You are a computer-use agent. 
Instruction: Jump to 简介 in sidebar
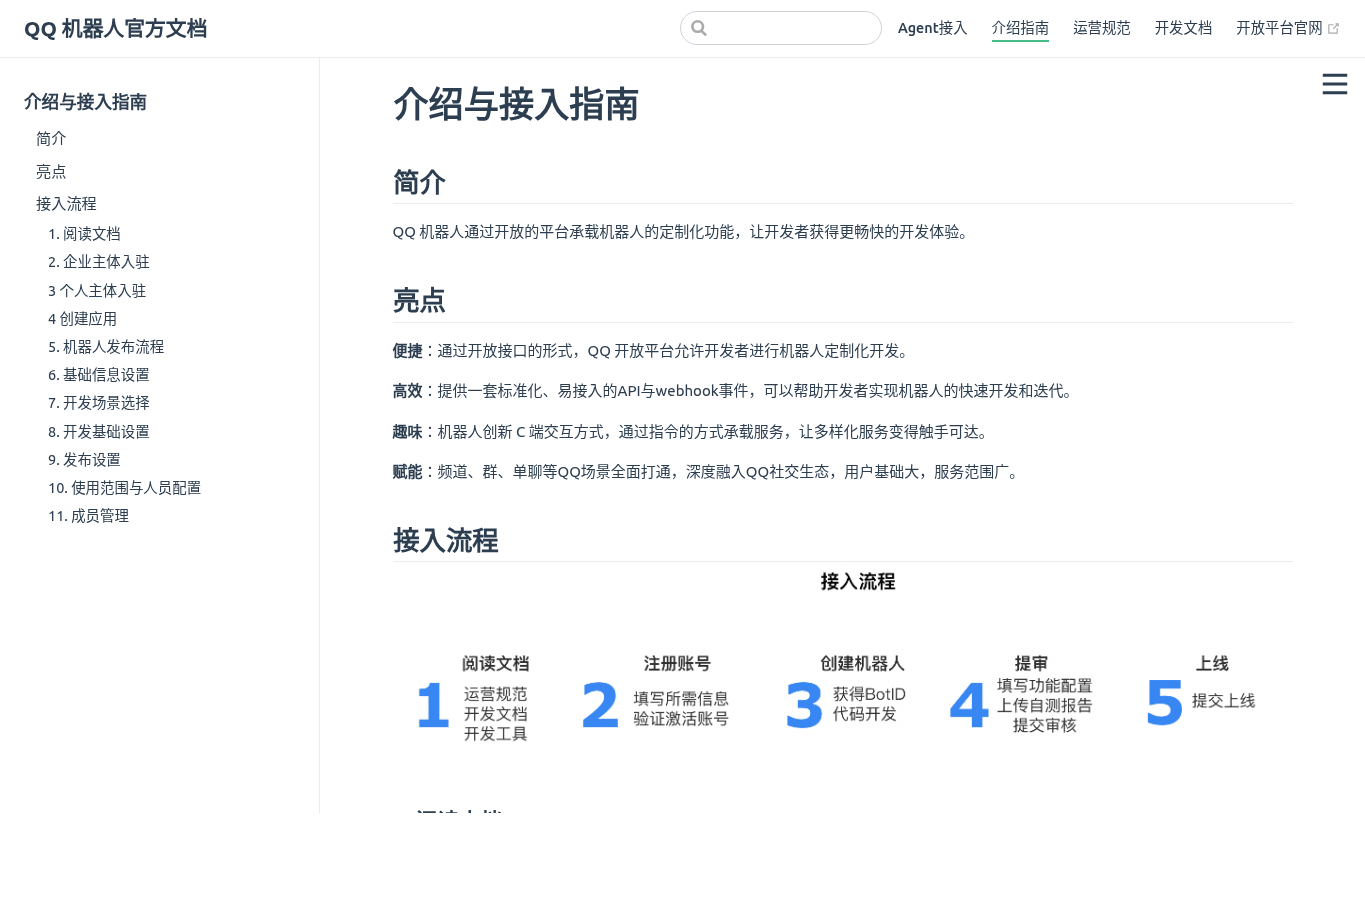[x=51, y=139]
